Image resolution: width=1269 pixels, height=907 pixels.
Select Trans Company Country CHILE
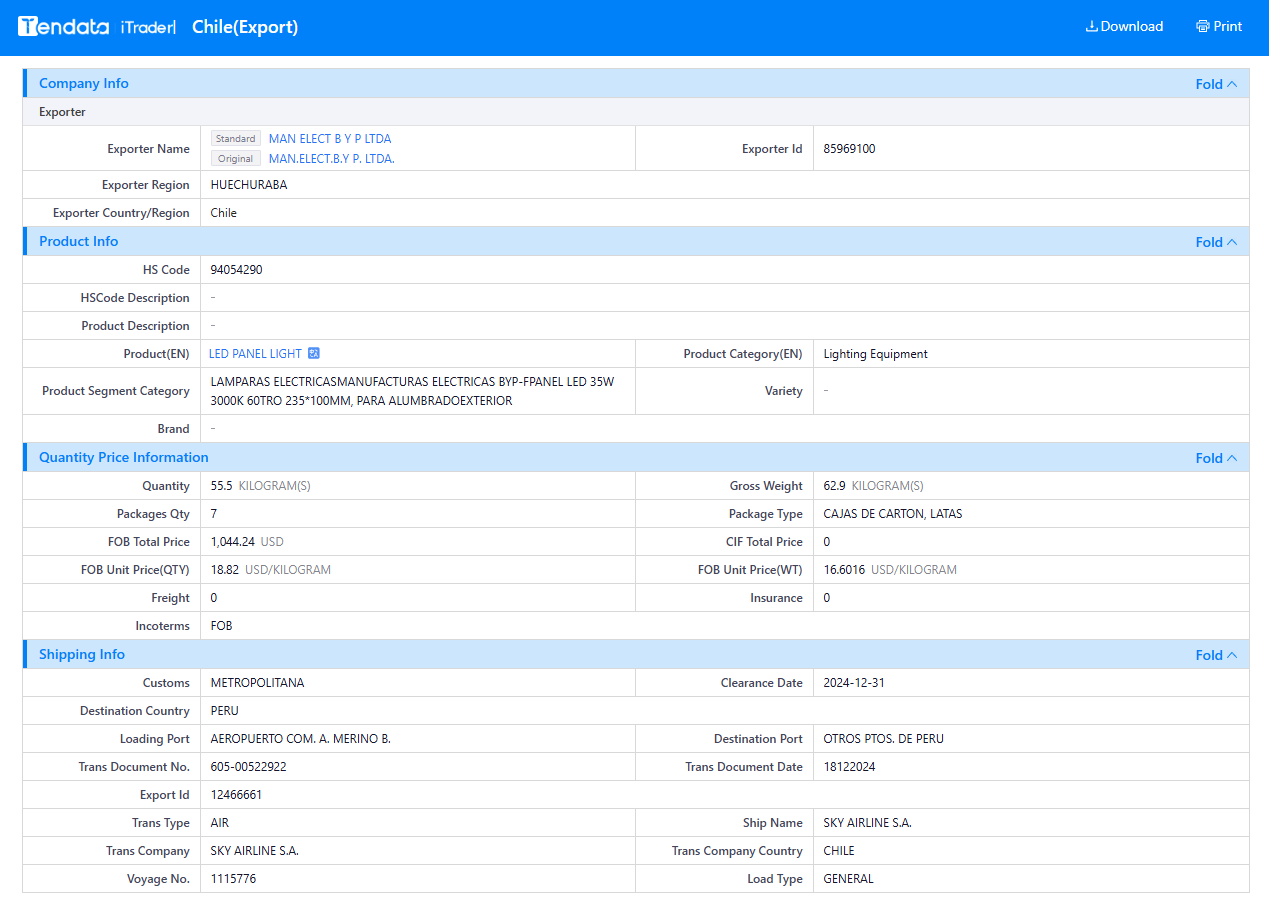839,851
